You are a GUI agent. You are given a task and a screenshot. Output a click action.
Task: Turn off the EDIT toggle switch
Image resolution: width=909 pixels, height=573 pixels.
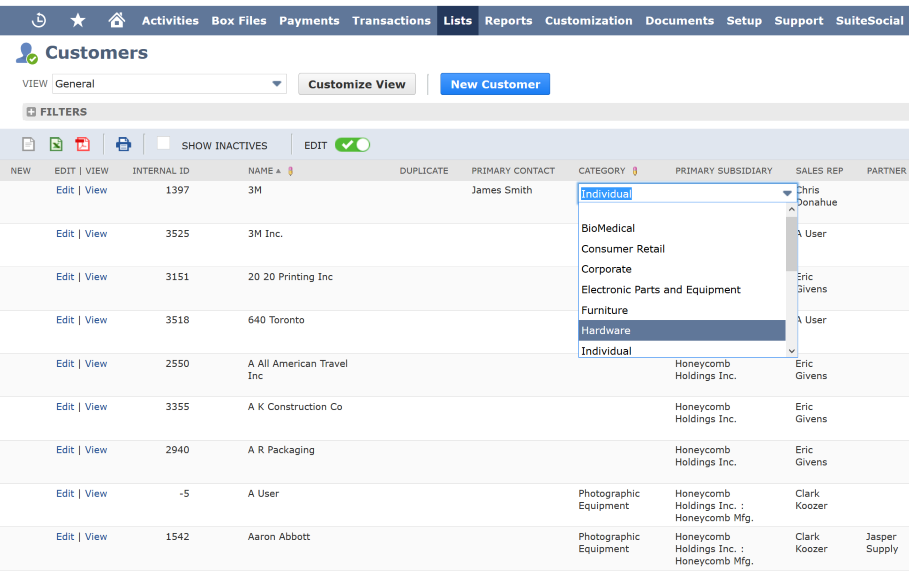point(352,145)
